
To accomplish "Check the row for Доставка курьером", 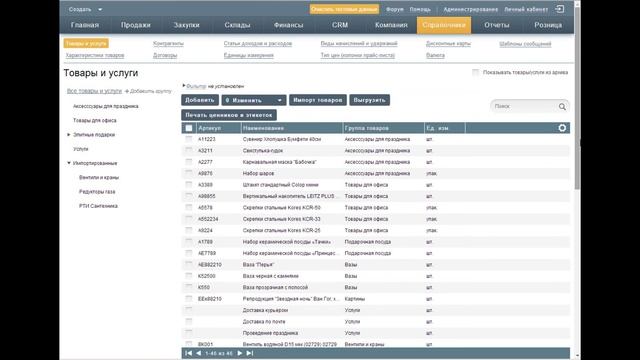I will [x=189, y=310].
